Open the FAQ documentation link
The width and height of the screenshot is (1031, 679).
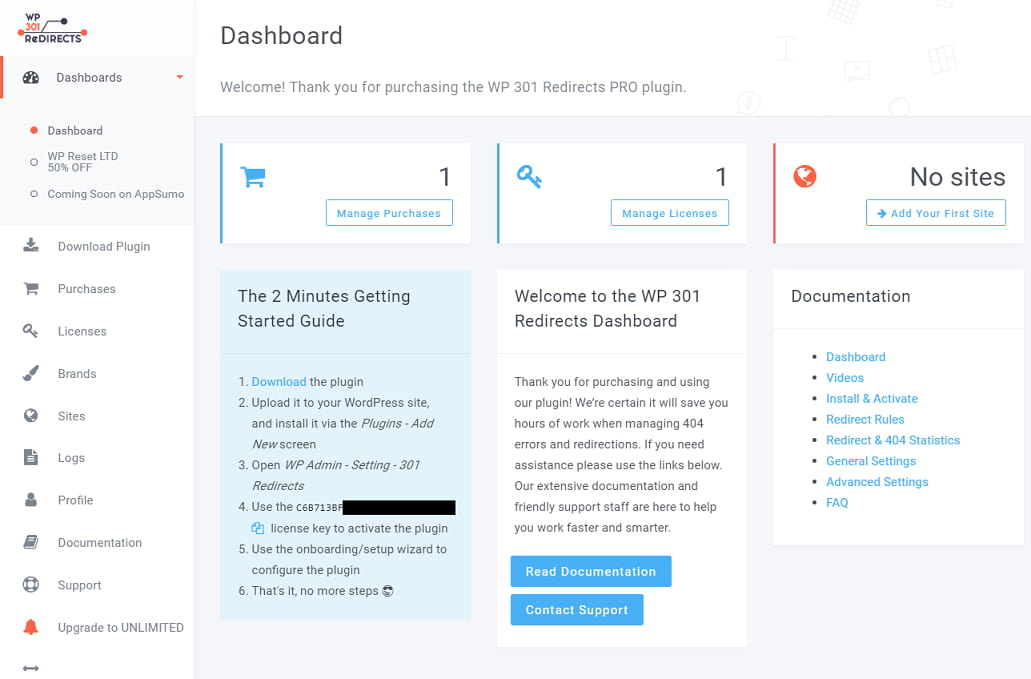[x=837, y=503]
